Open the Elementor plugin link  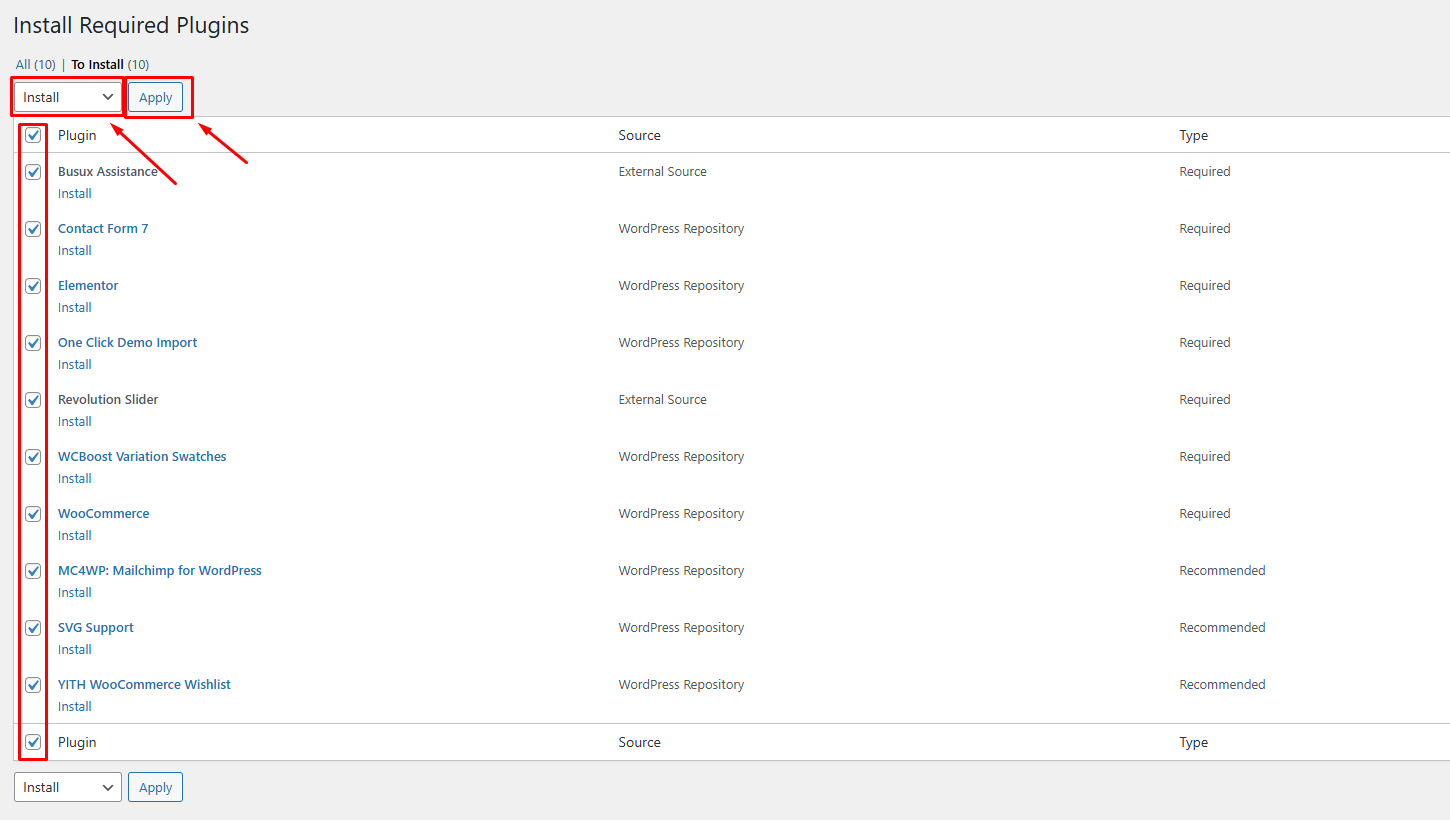tap(88, 286)
